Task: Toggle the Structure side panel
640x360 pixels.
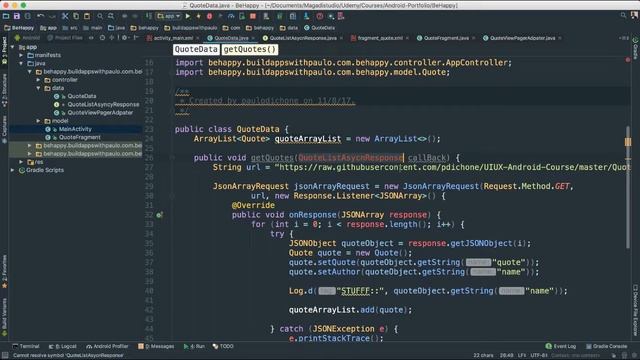Action: click(4, 91)
